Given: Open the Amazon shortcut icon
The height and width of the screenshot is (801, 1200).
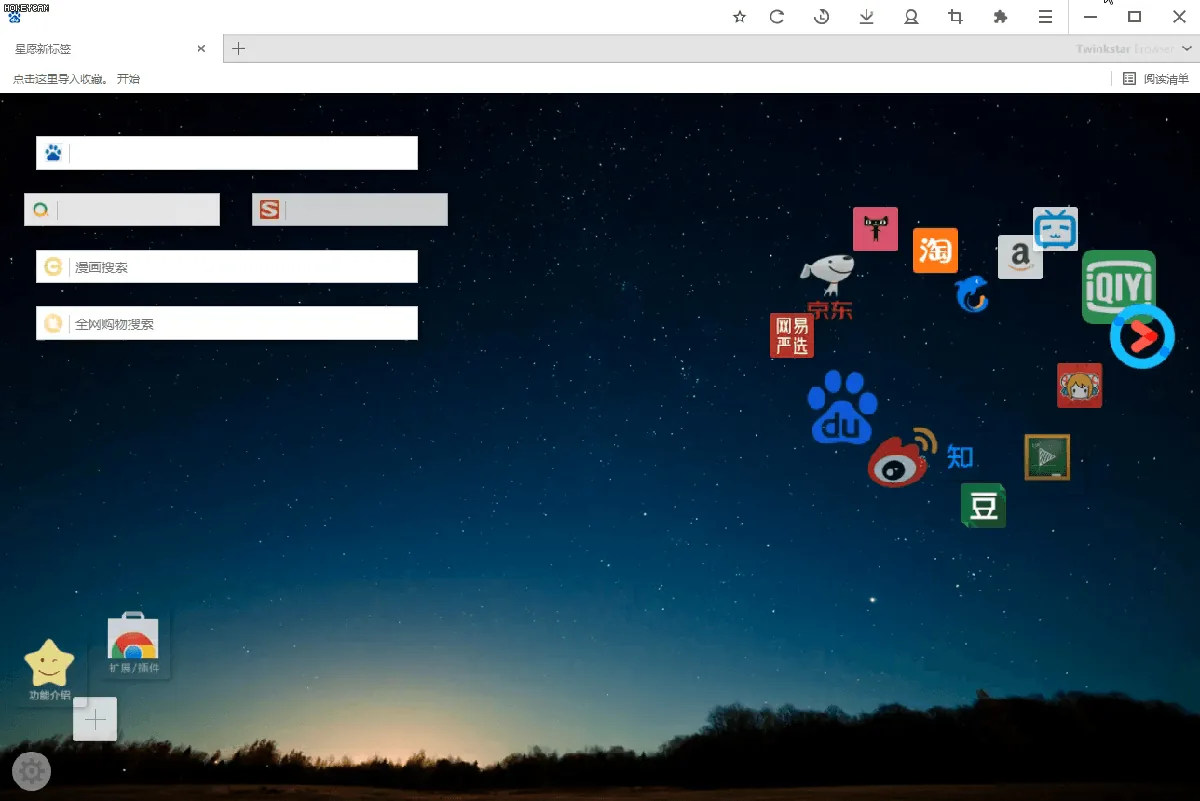Looking at the screenshot, I should coord(1020,257).
